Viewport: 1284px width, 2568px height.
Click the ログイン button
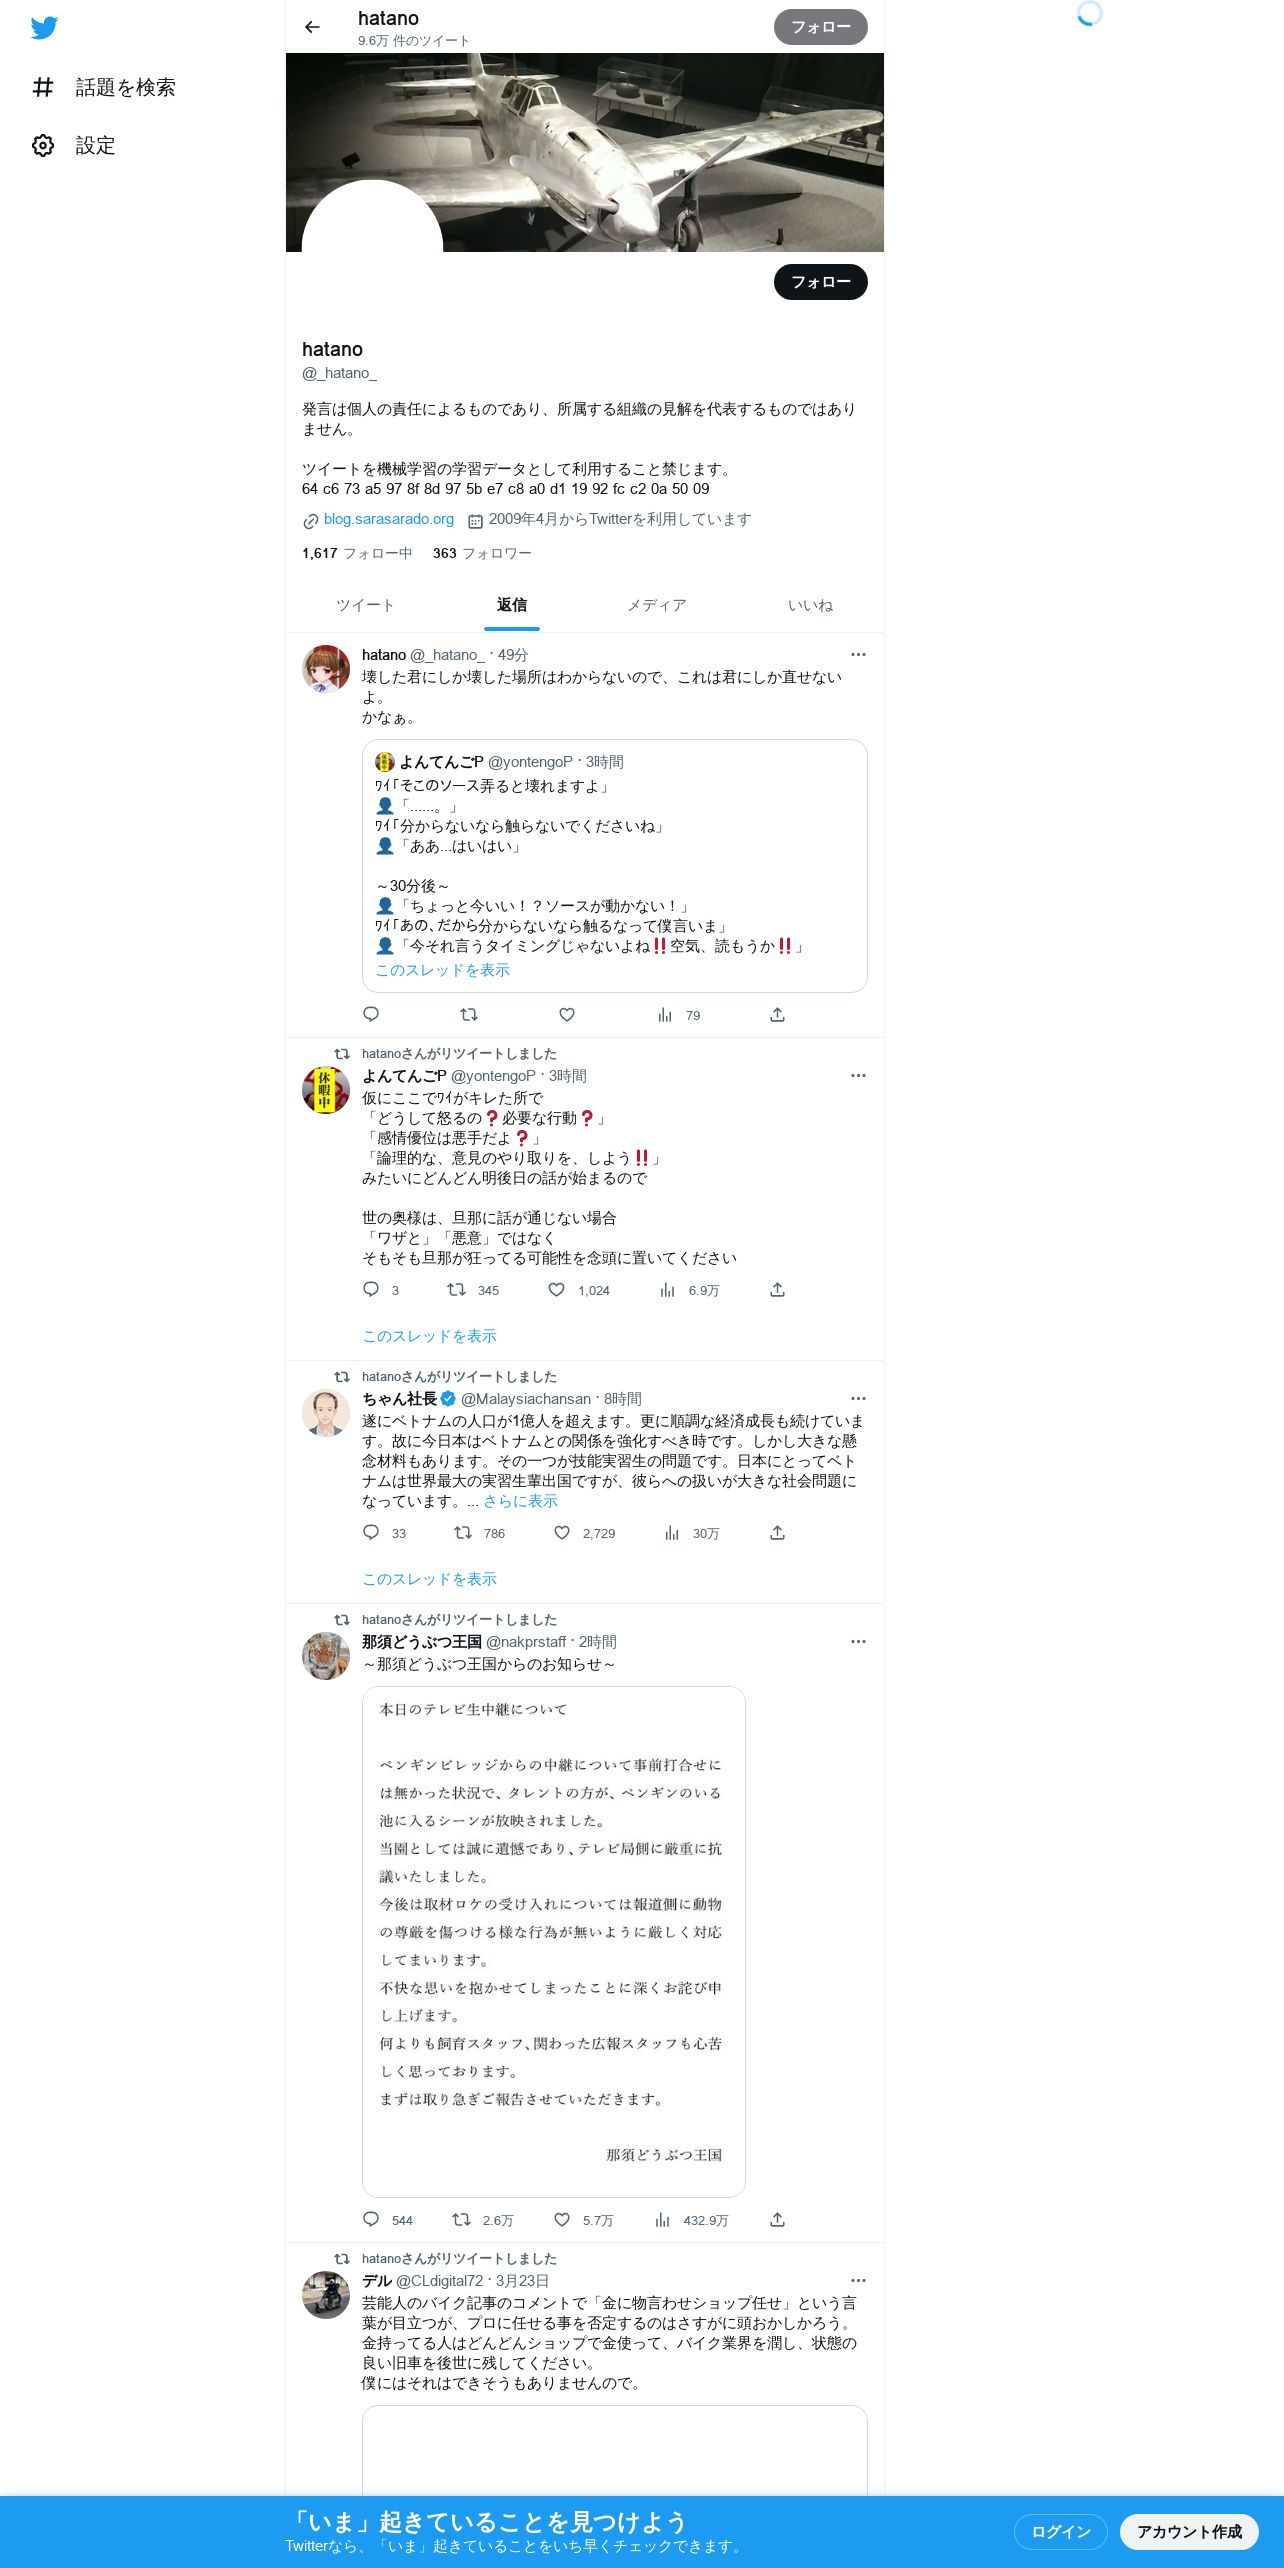click(1060, 2531)
